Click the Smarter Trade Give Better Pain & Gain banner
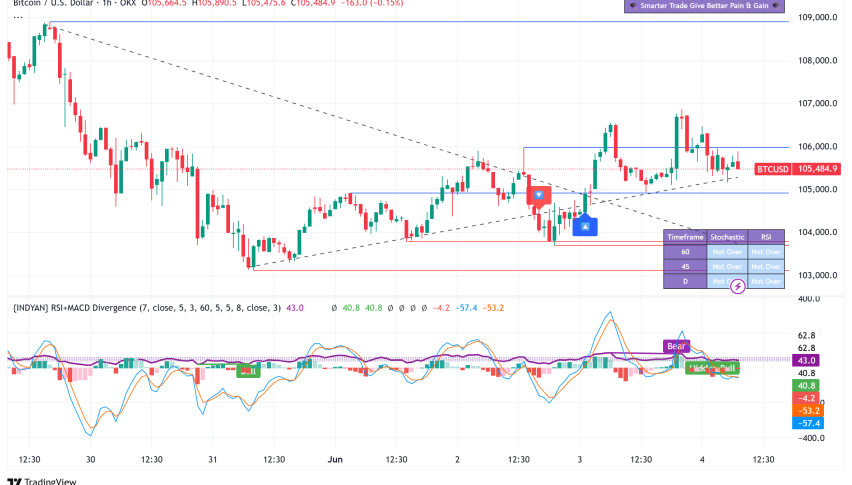The image size is (852, 485). [704, 5]
